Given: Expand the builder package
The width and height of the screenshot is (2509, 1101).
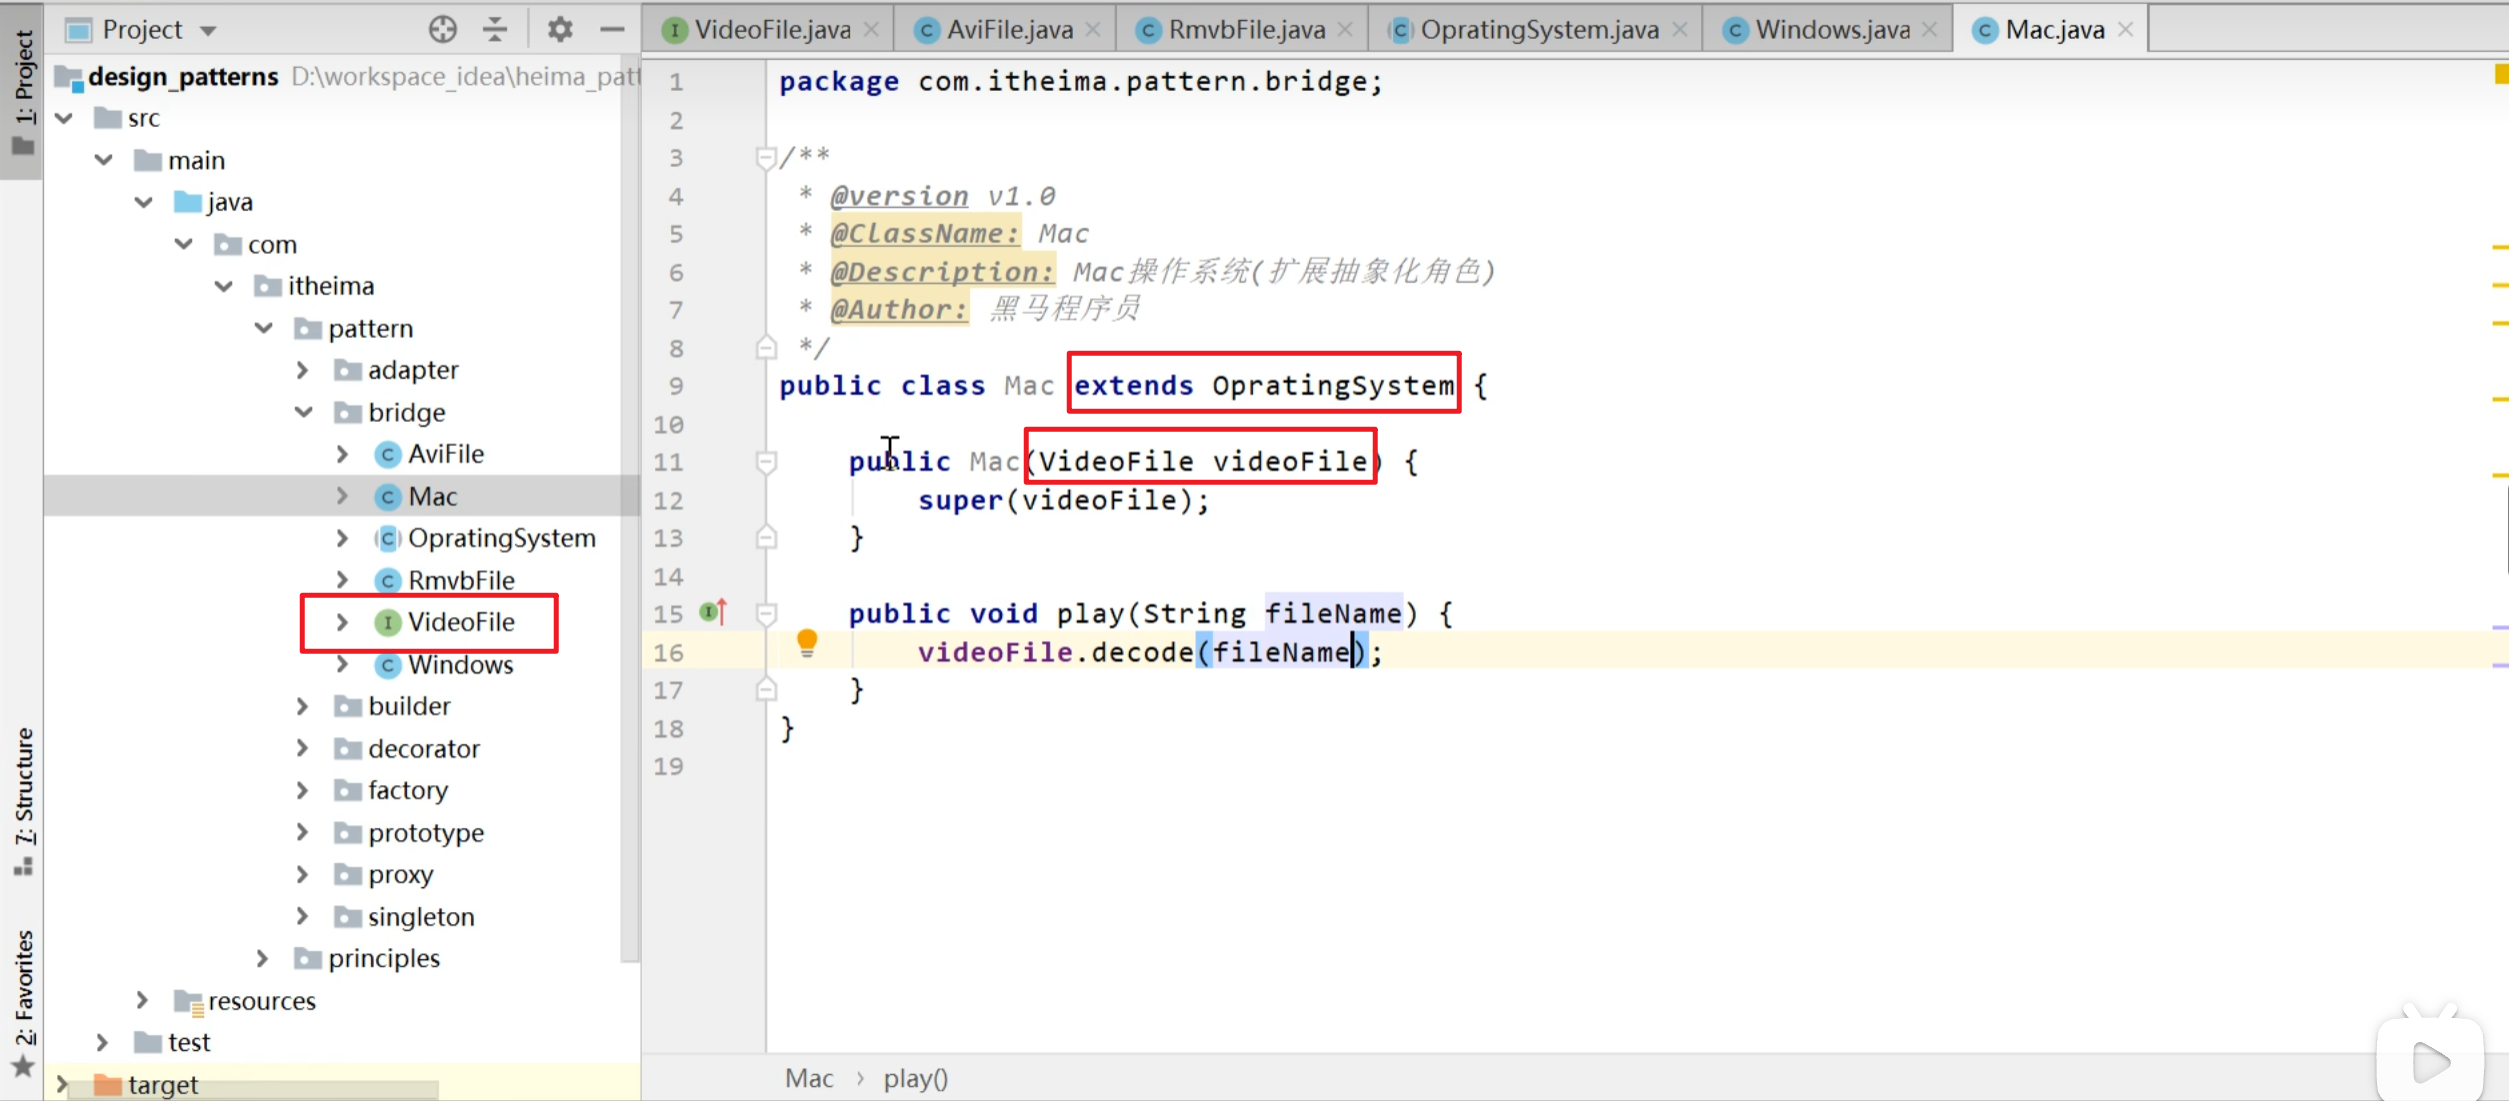Looking at the screenshot, I should tap(303, 706).
